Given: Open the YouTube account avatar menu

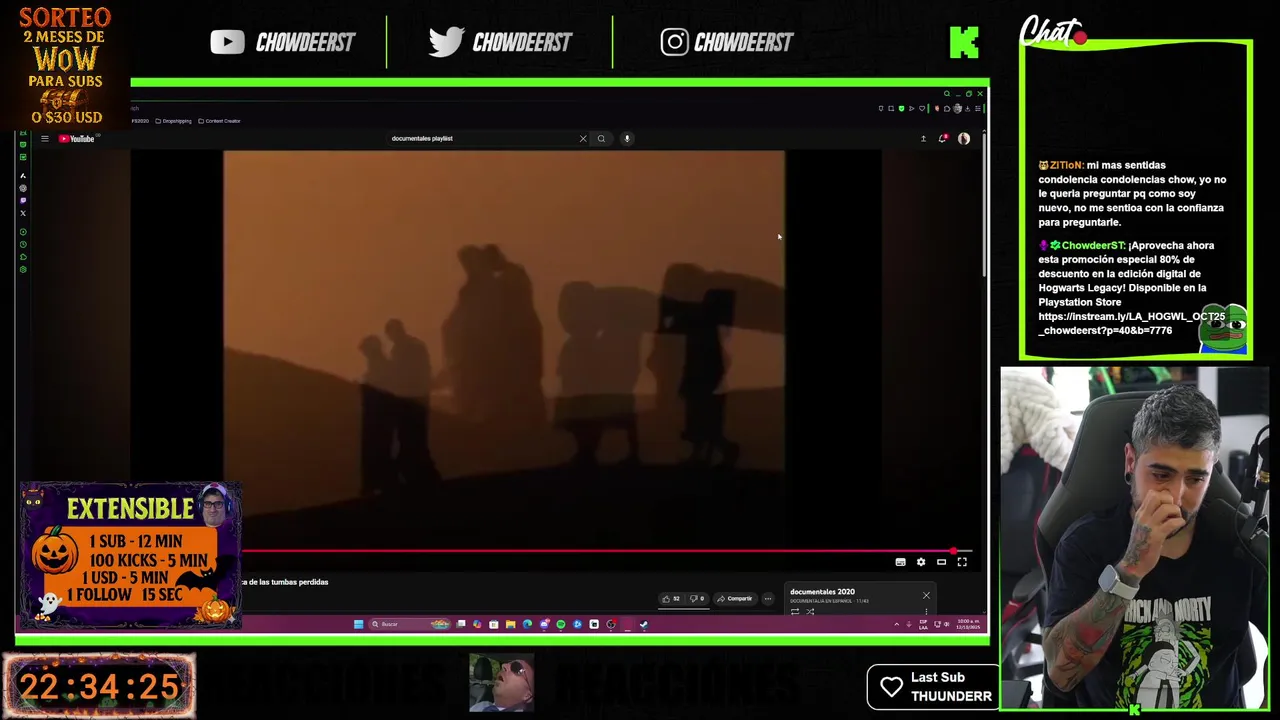Looking at the screenshot, I should 964,139.
